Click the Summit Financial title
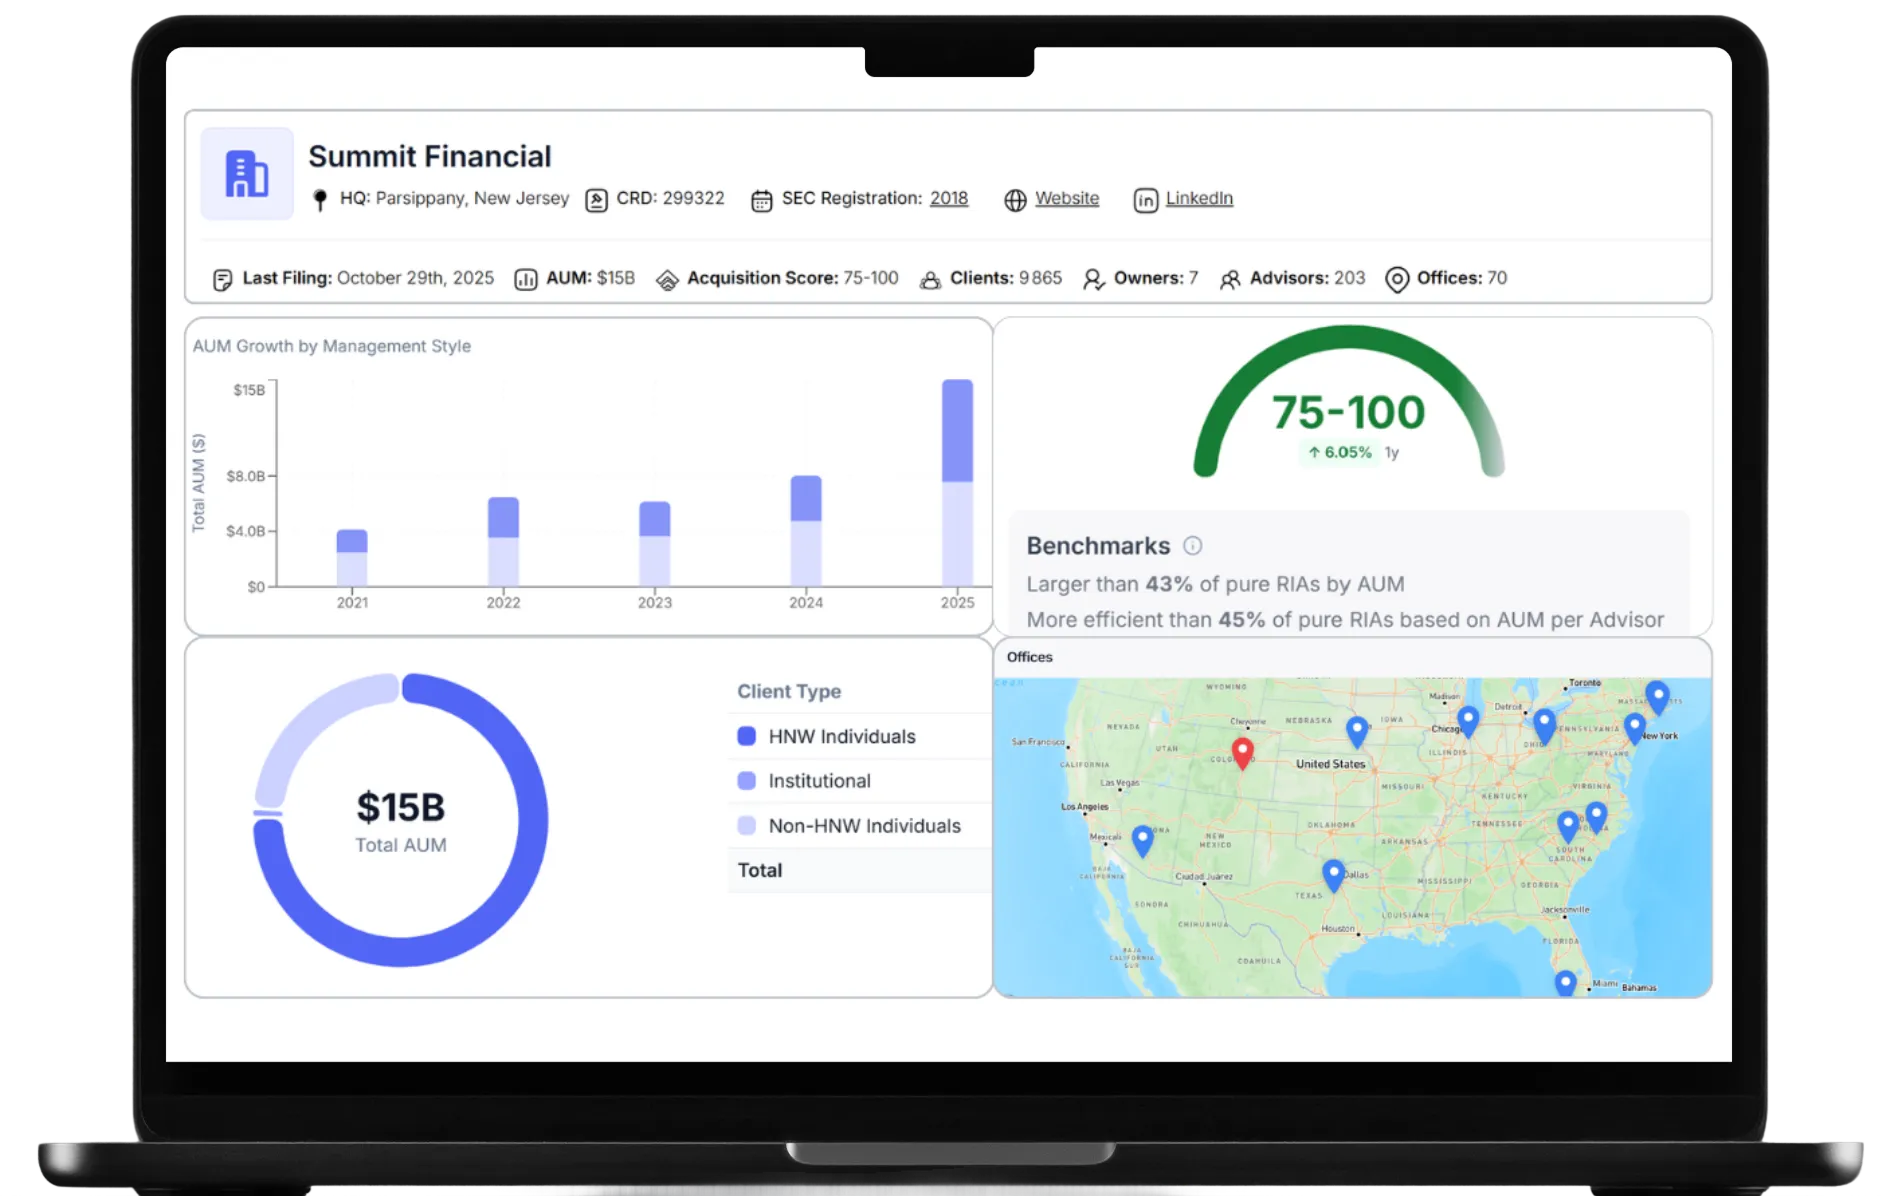 (x=430, y=156)
